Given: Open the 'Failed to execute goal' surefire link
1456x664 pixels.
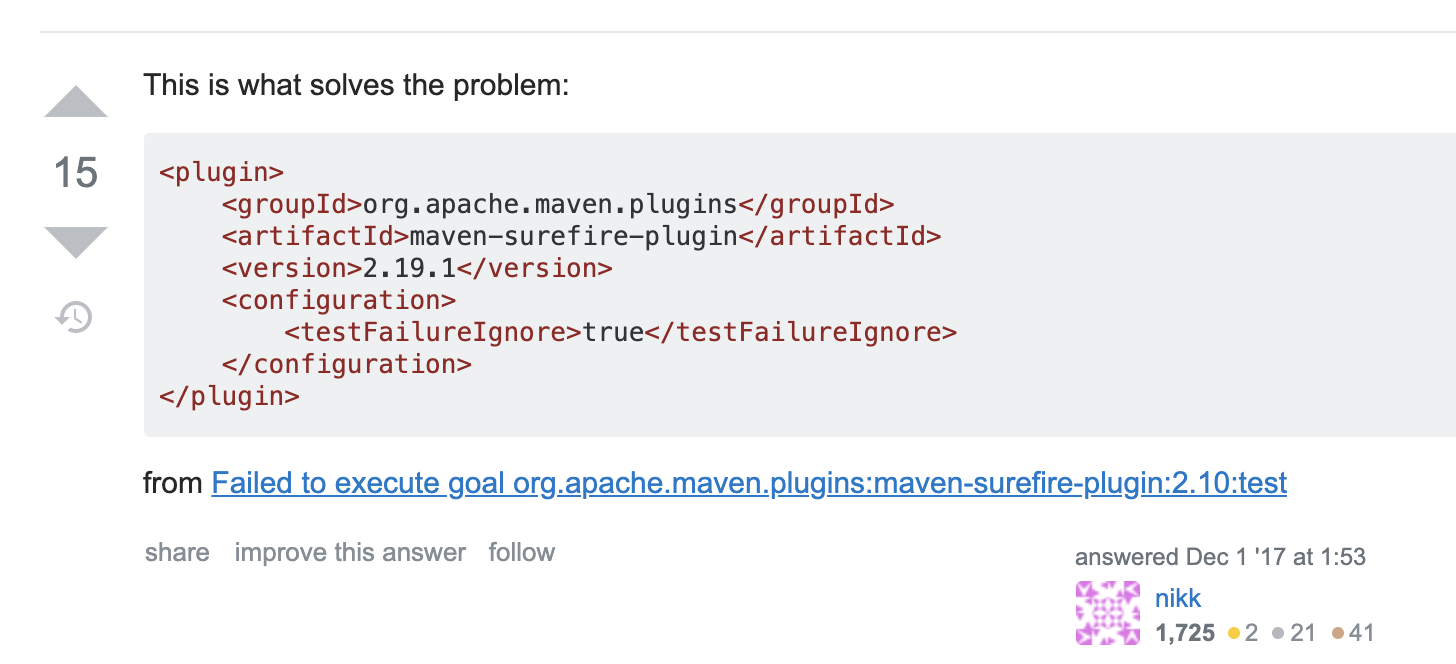Looking at the screenshot, I should (749, 484).
